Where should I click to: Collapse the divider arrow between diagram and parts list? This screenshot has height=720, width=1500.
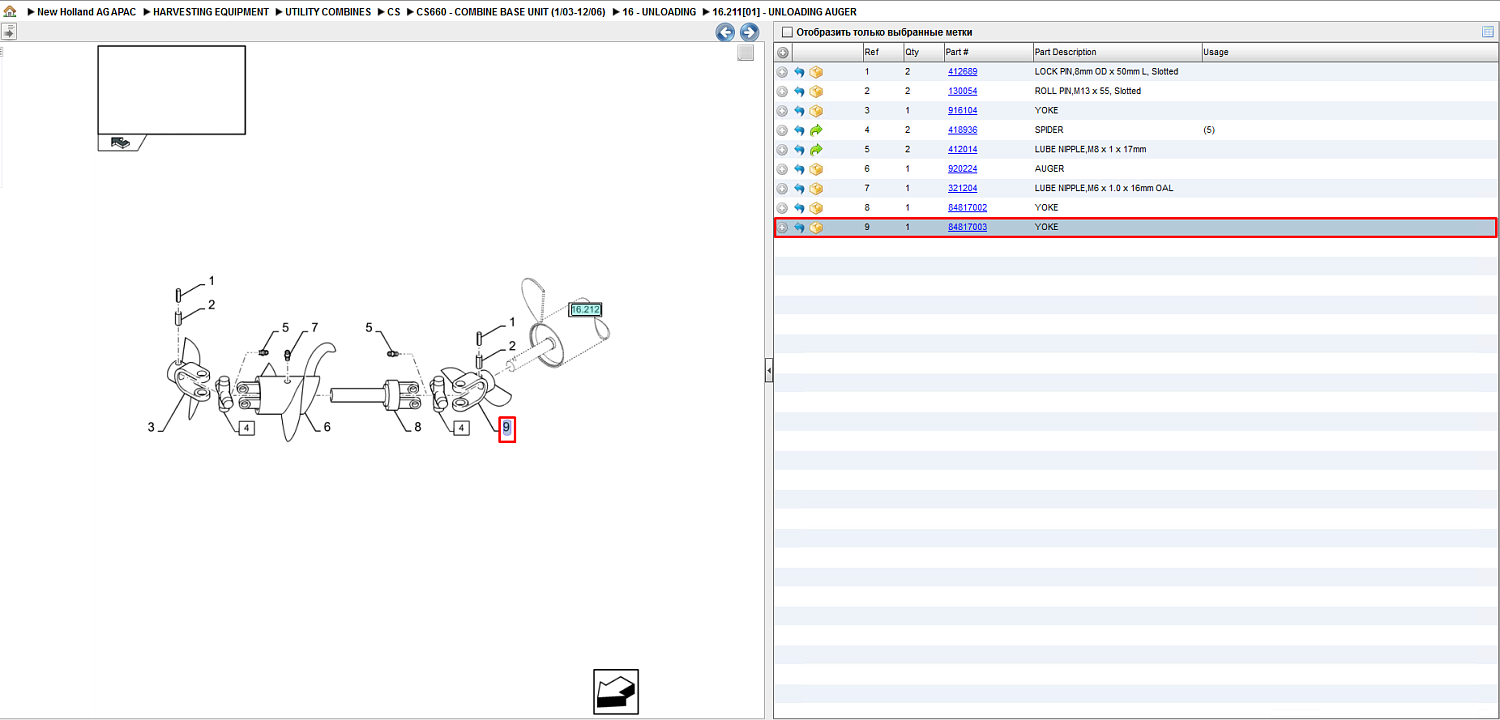coord(766,370)
